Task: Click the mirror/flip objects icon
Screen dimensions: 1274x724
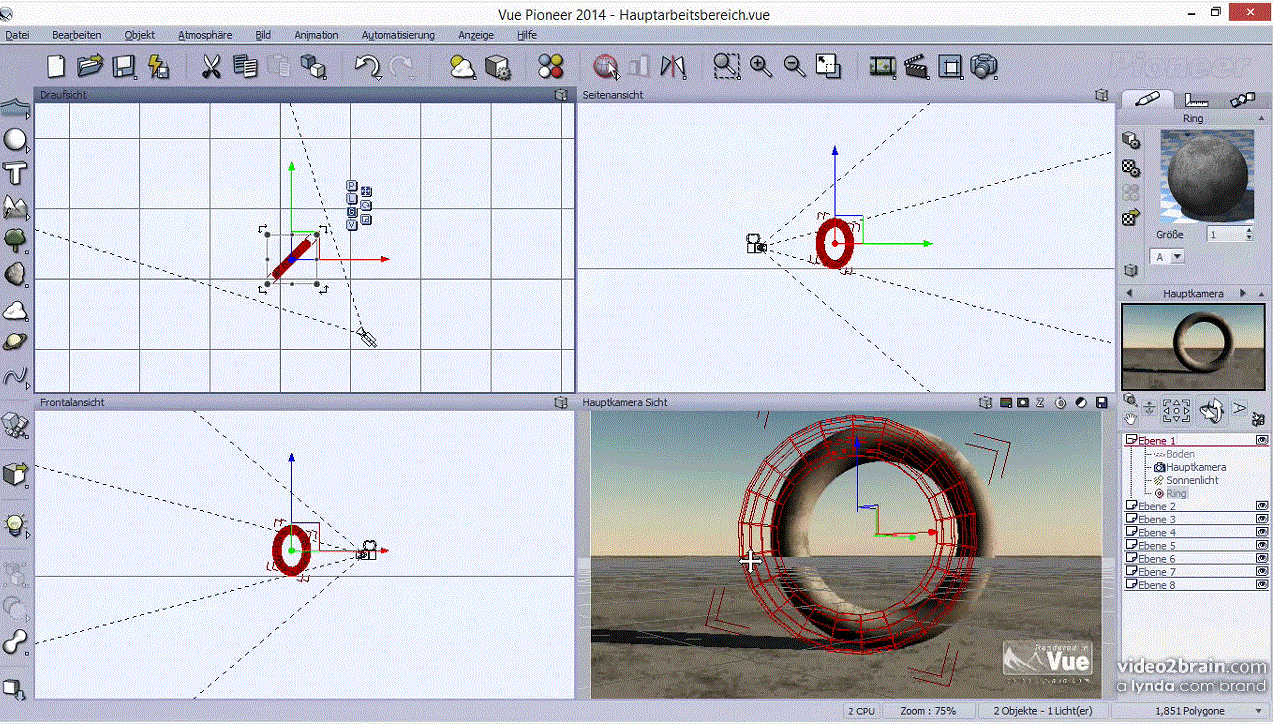Action: click(674, 66)
